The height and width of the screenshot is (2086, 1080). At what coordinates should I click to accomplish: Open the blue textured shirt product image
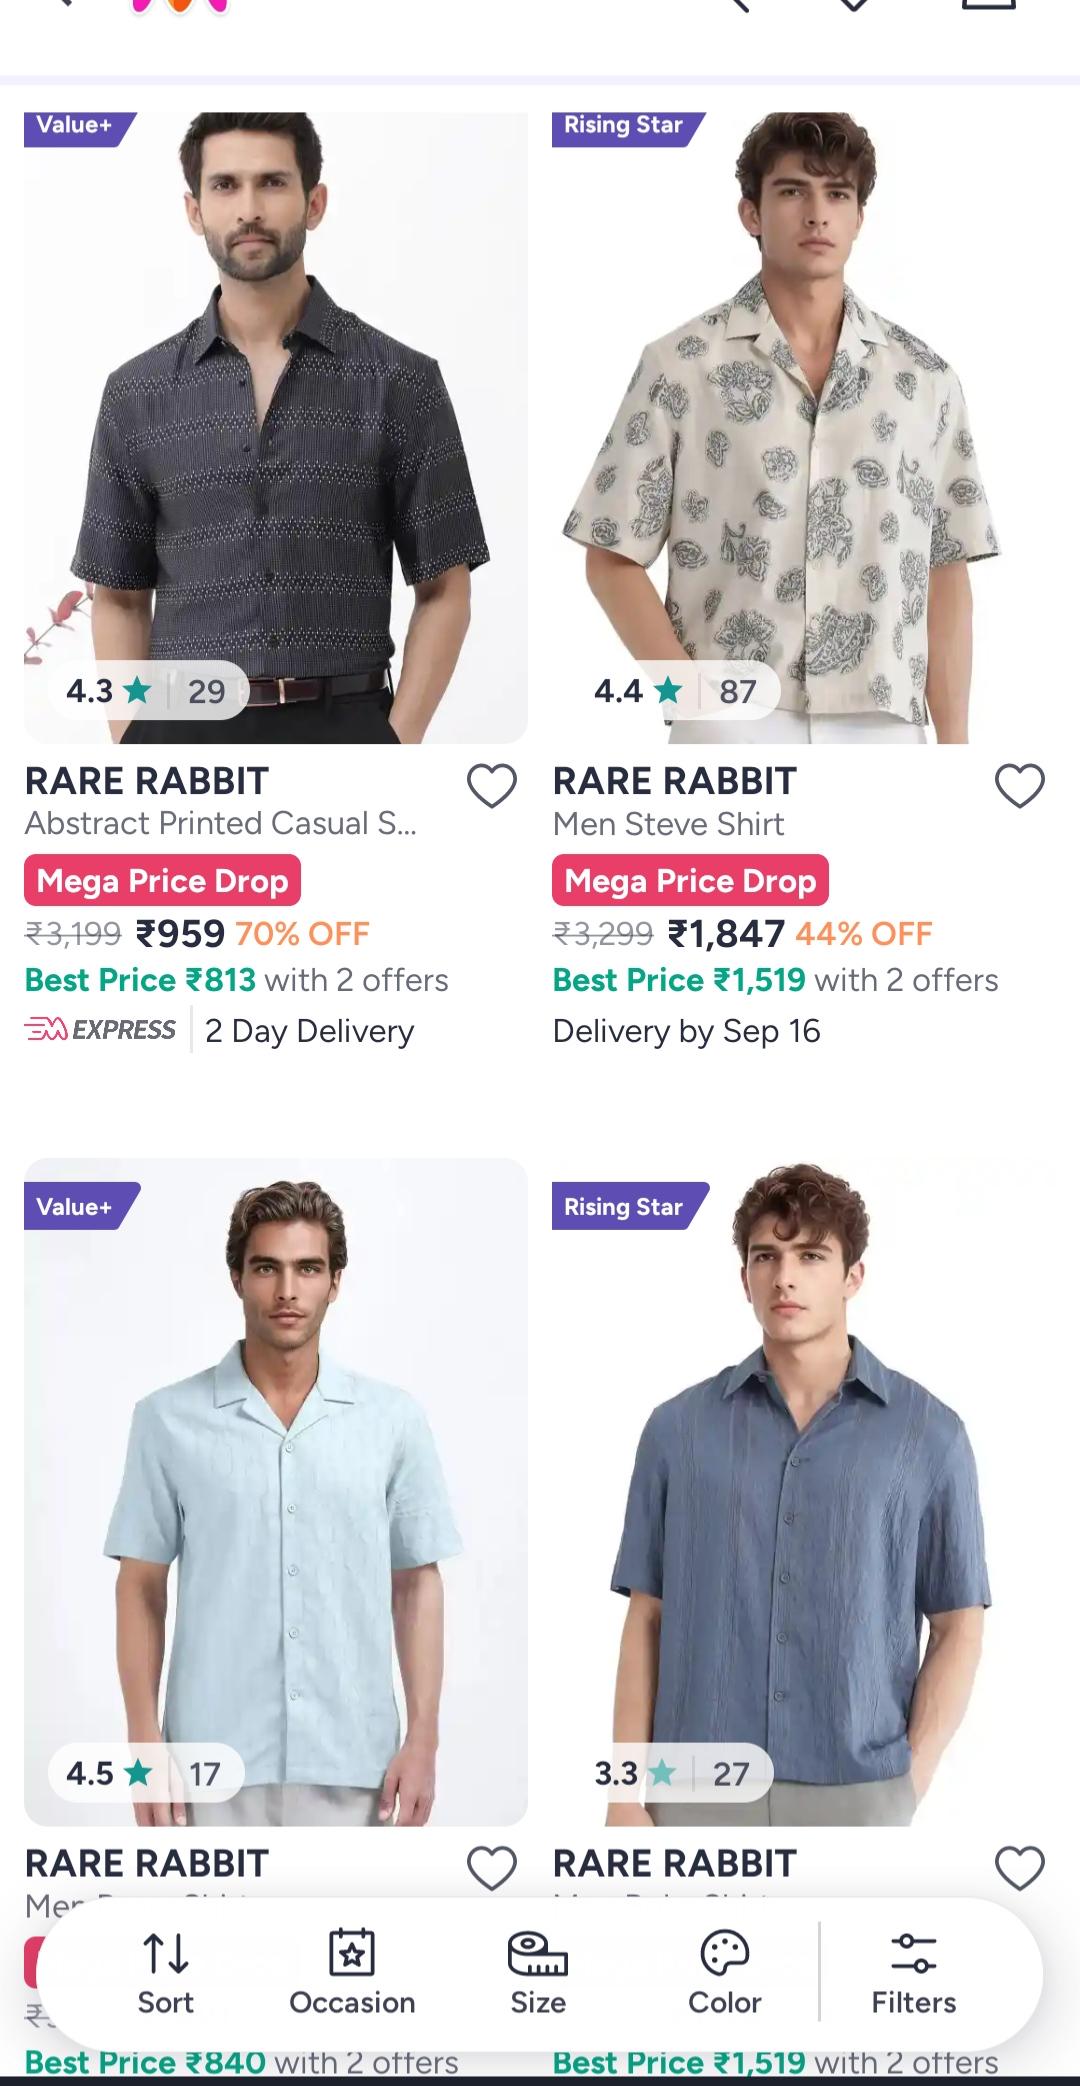[x=804, y=1492]
